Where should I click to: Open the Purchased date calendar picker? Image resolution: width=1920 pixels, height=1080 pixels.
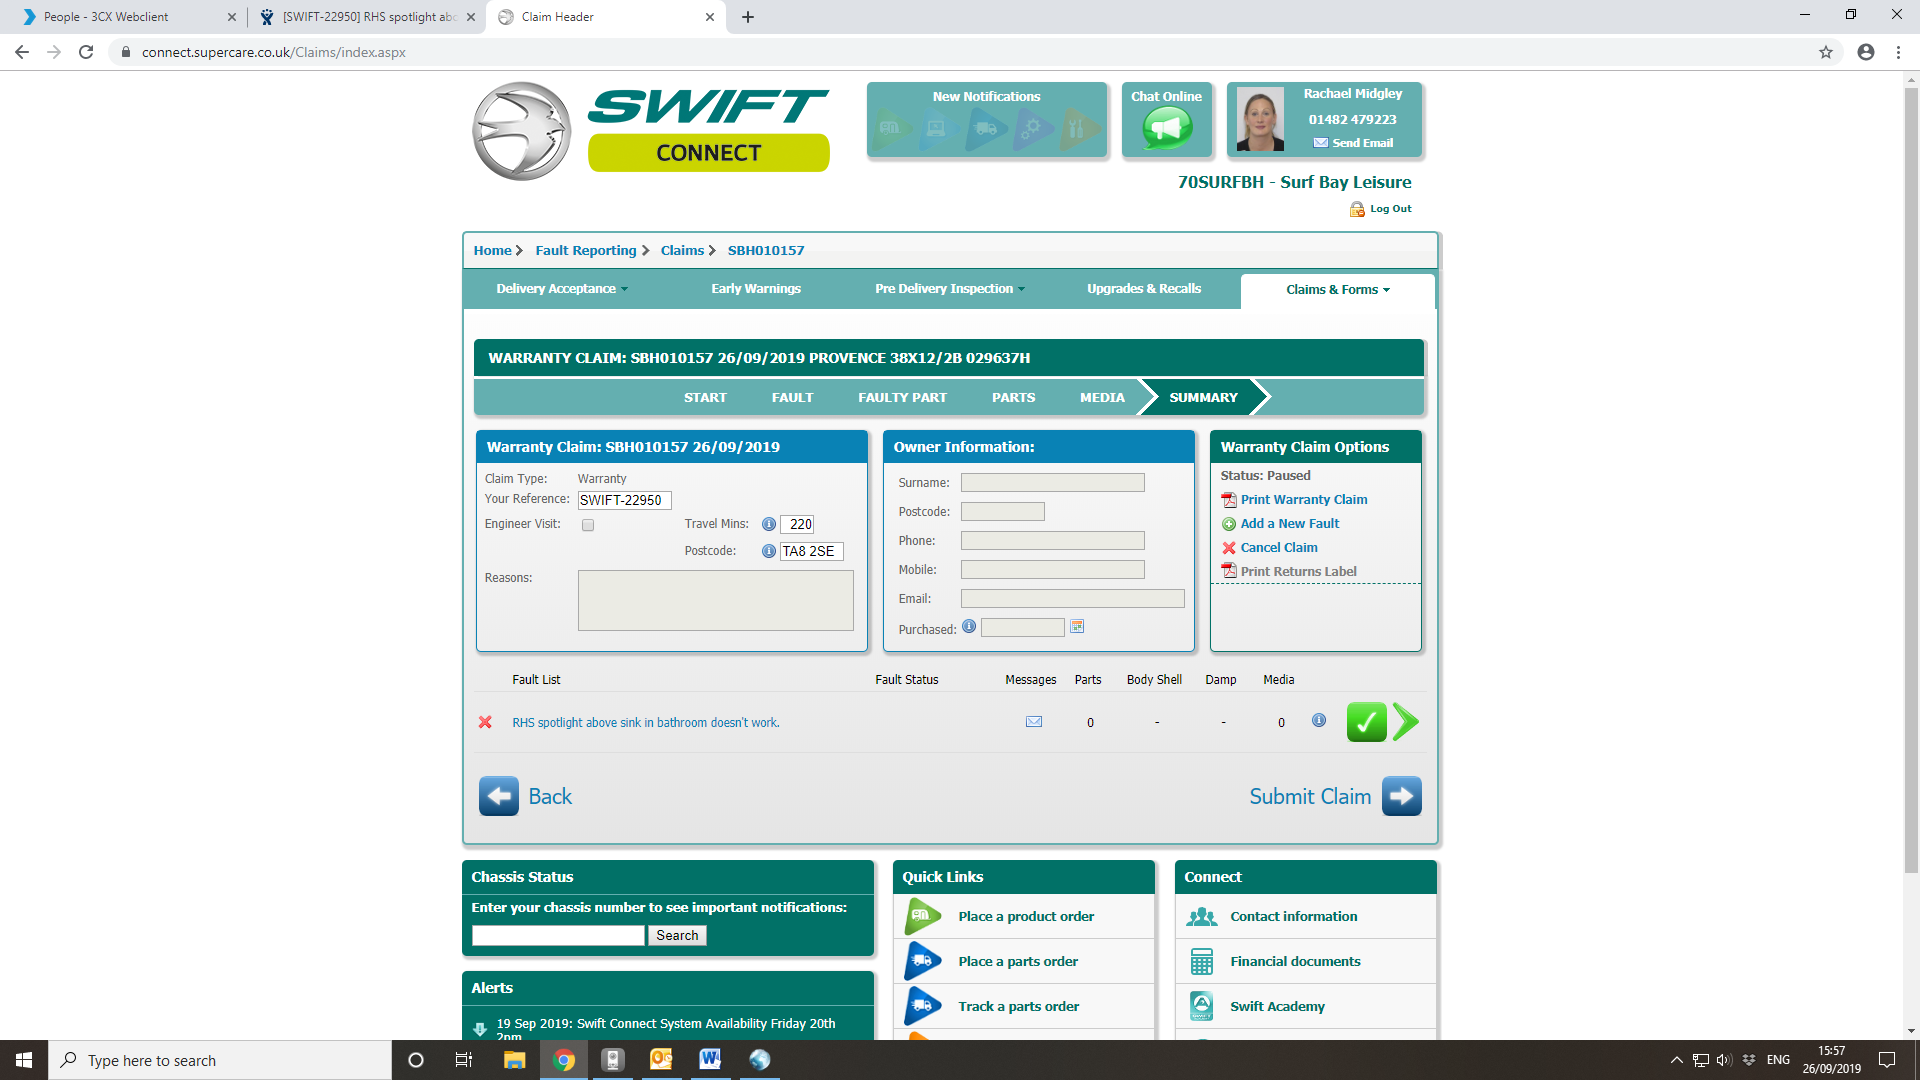point(1077,627)
